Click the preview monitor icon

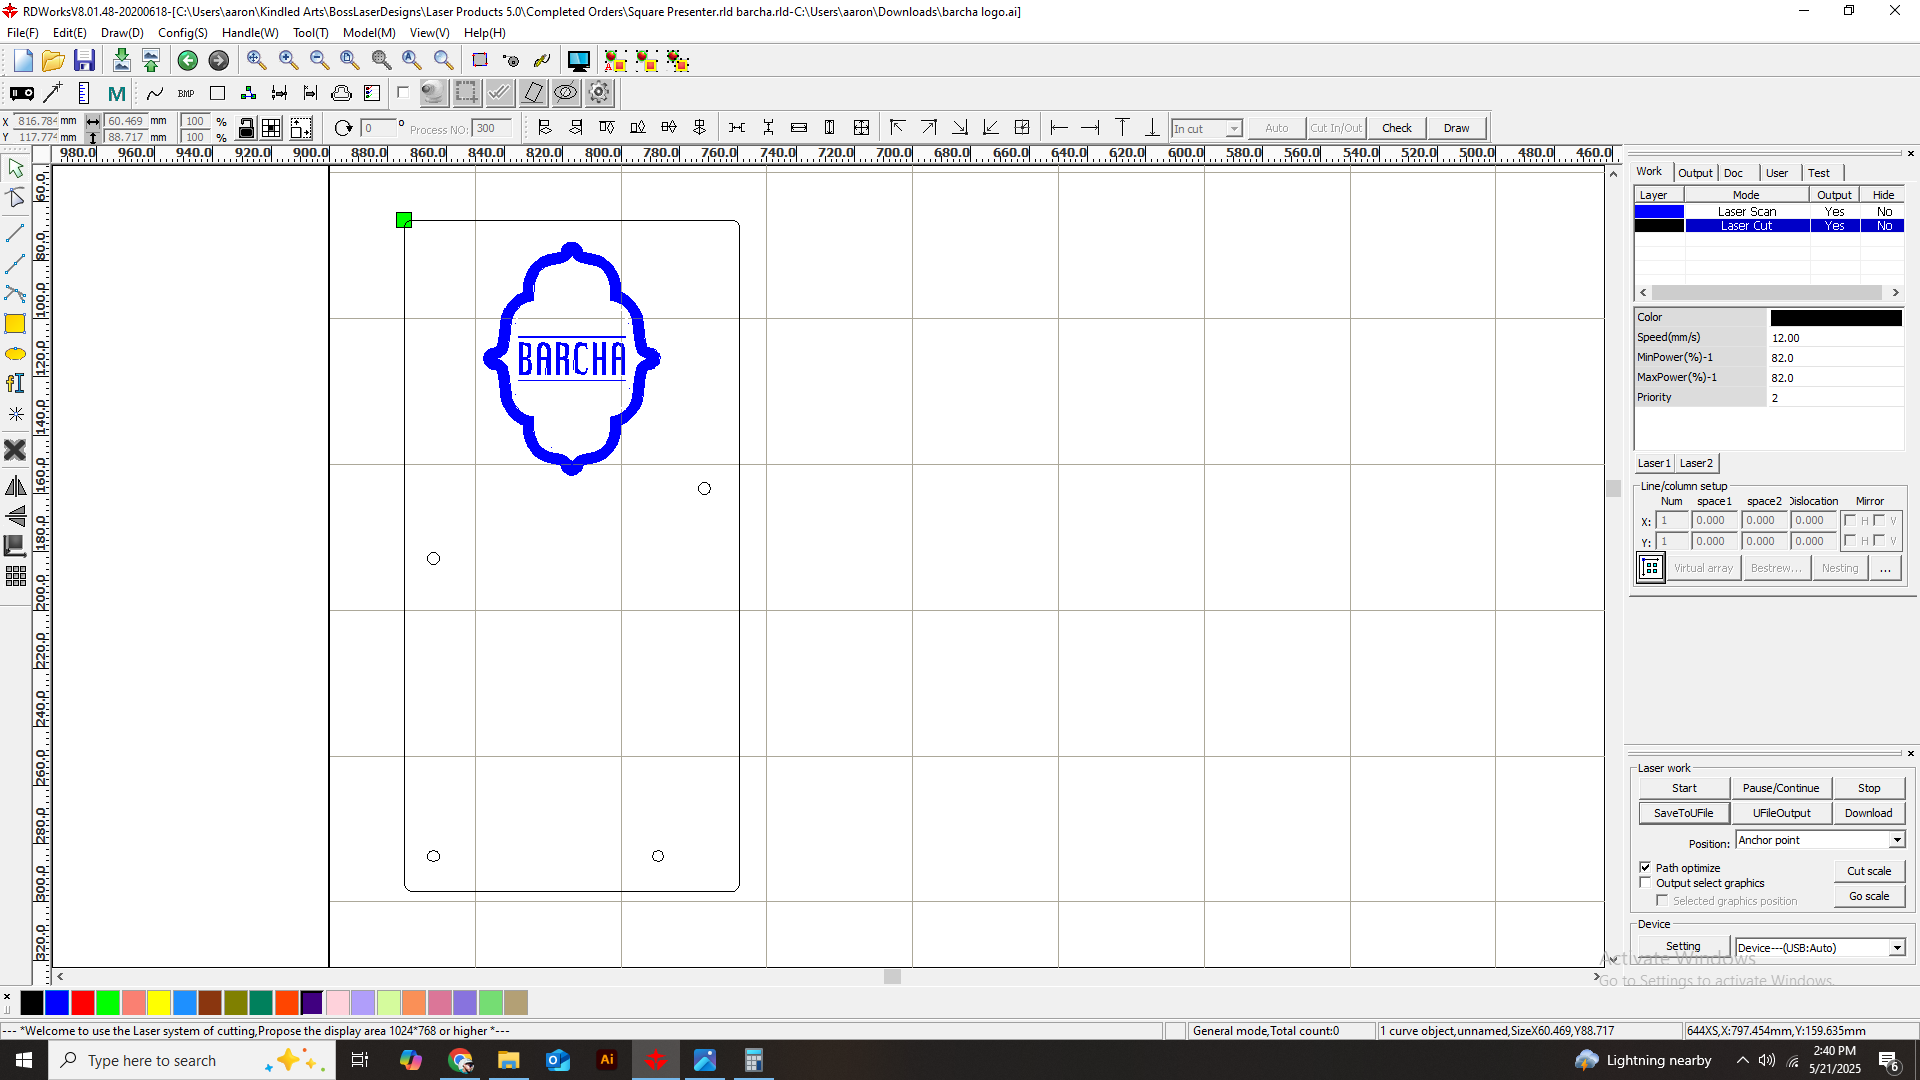(x=578, y=61)
